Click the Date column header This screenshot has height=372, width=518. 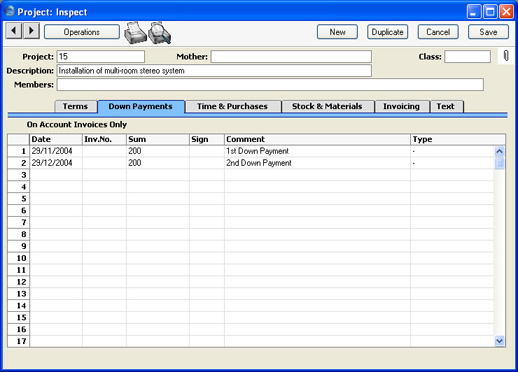[x=56, y=139]
